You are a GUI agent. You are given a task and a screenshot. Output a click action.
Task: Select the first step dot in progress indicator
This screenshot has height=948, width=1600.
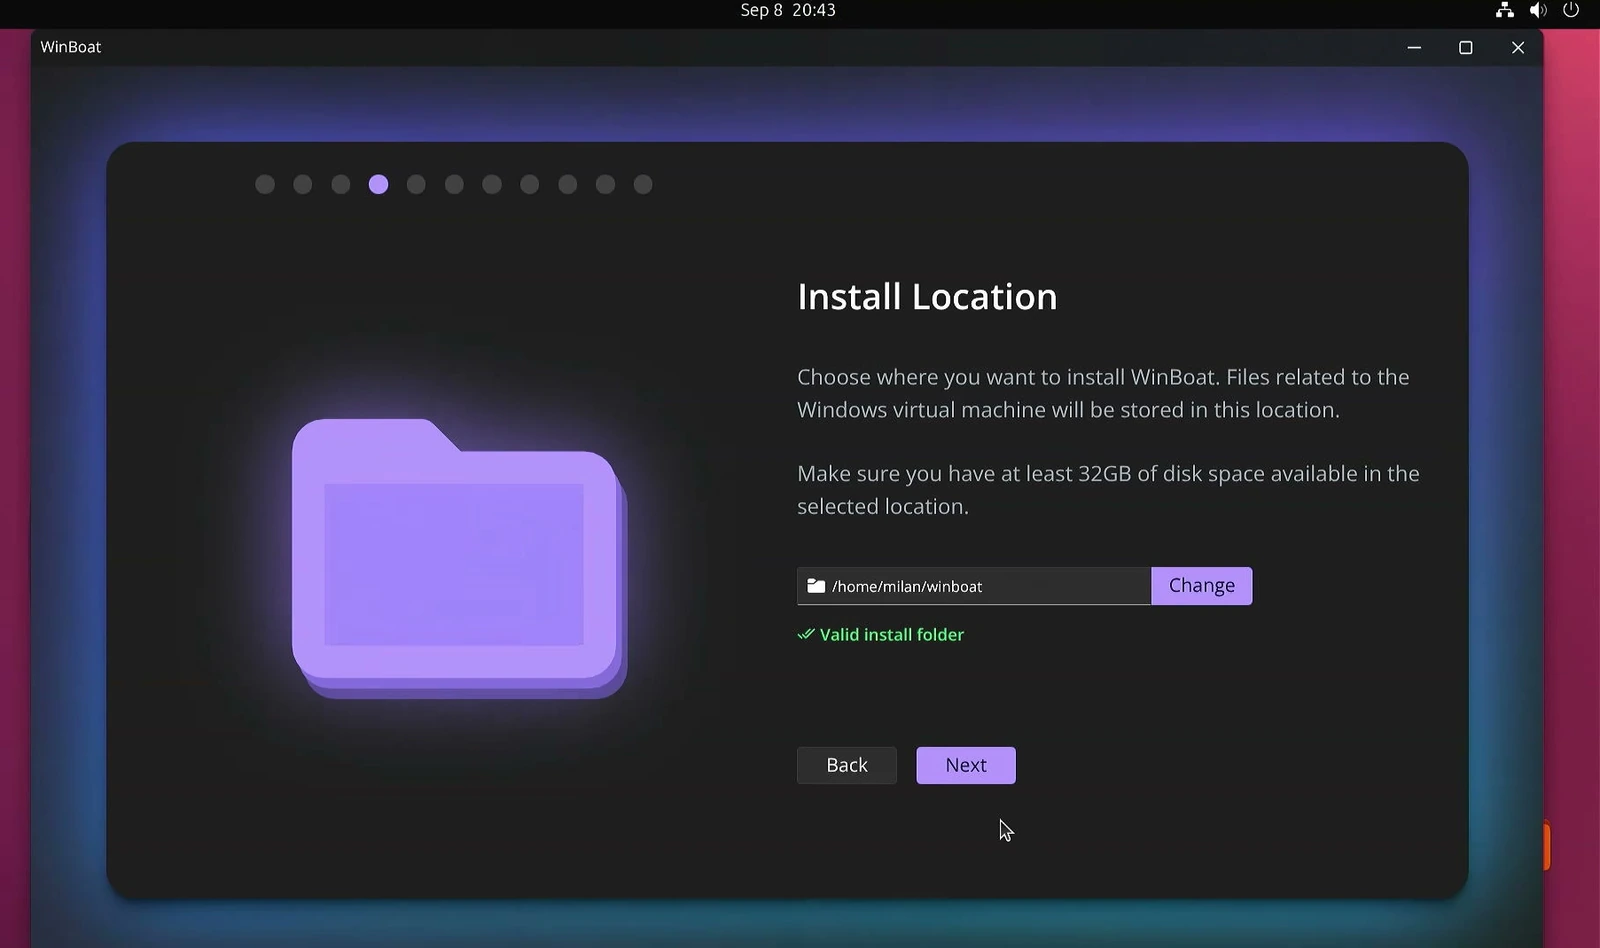(x=265, y=184)
